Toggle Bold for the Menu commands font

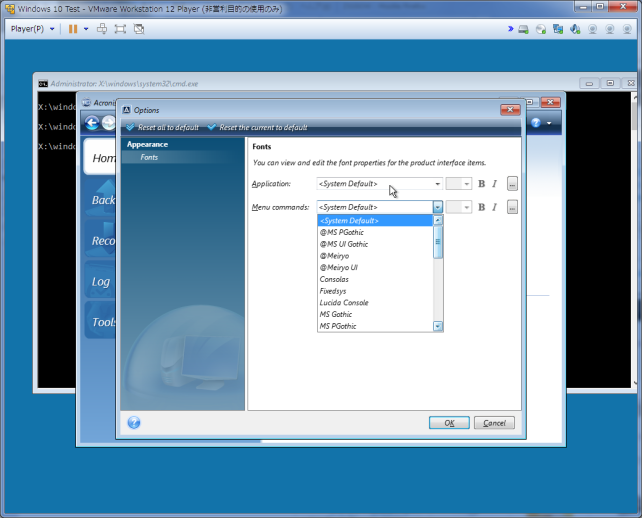(x=482, y=207)
